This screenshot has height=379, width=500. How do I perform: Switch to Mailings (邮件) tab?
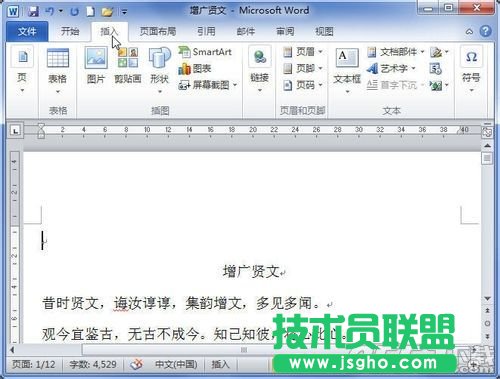tap(246, 31)
